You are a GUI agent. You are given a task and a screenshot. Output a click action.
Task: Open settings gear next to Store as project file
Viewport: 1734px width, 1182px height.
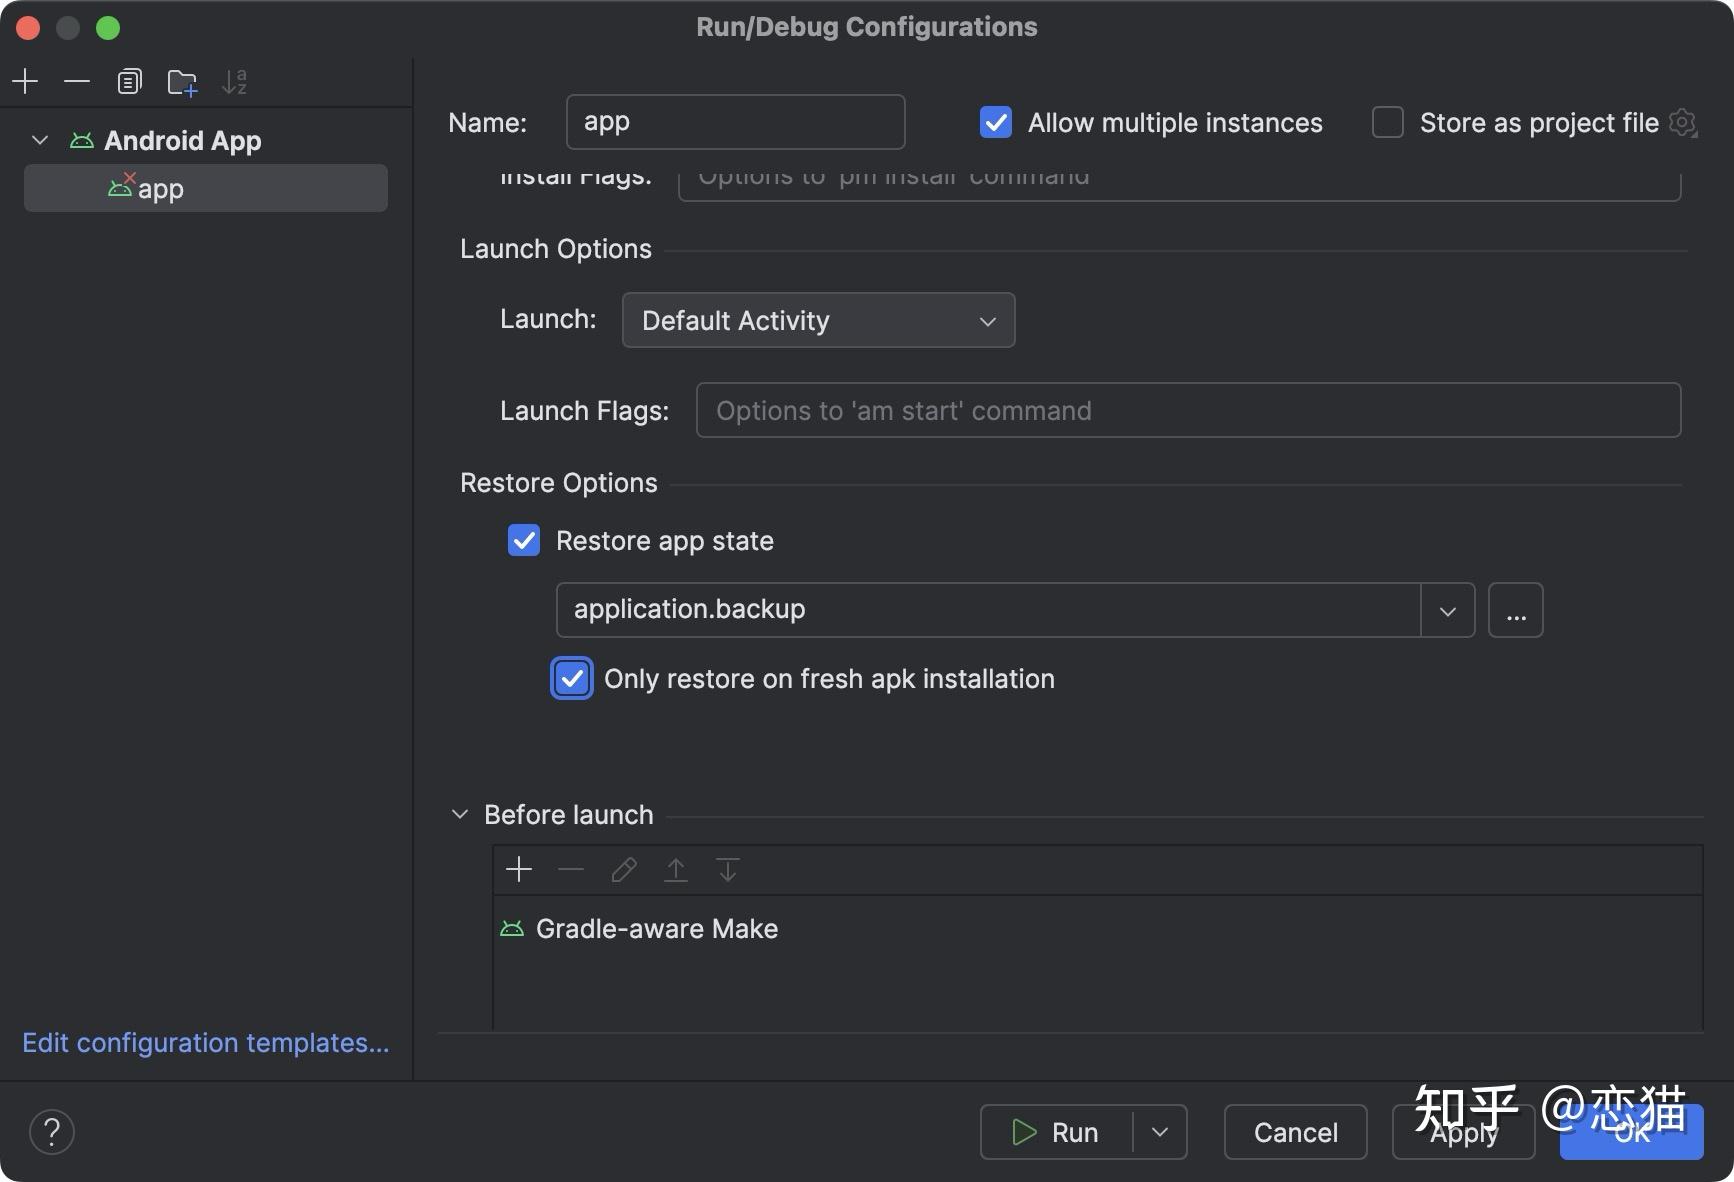[x=1684, y=122]
